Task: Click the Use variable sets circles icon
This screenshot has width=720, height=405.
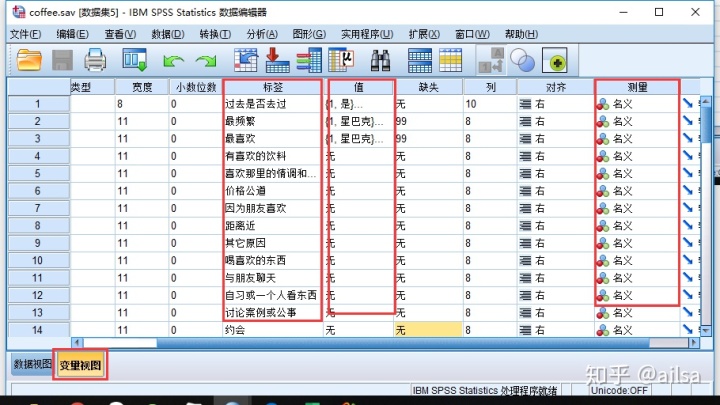Action: pos(523,60)
